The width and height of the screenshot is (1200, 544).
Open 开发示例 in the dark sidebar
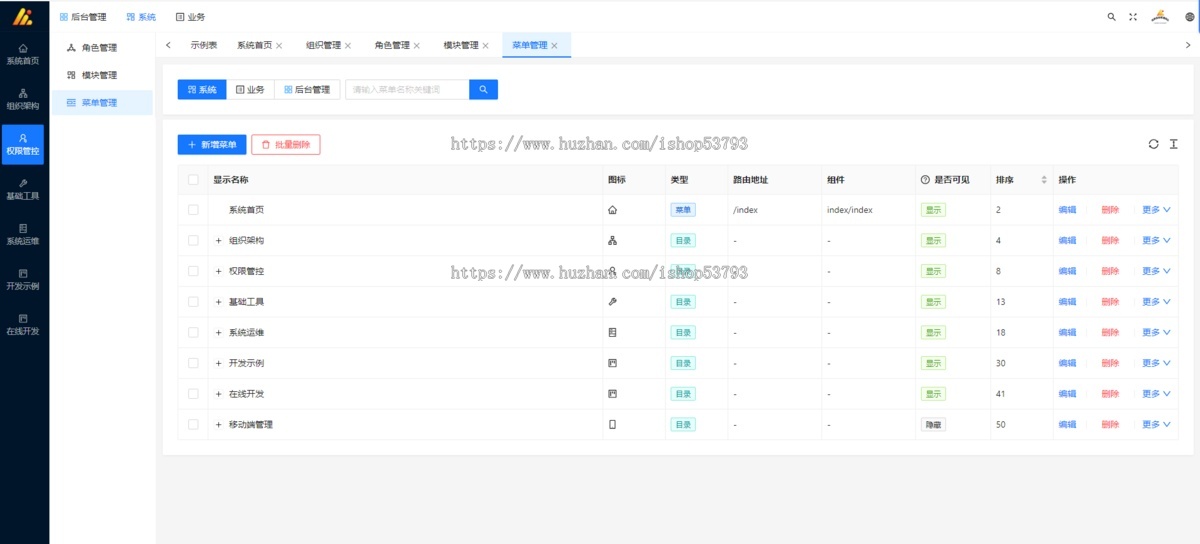point(23,279)
